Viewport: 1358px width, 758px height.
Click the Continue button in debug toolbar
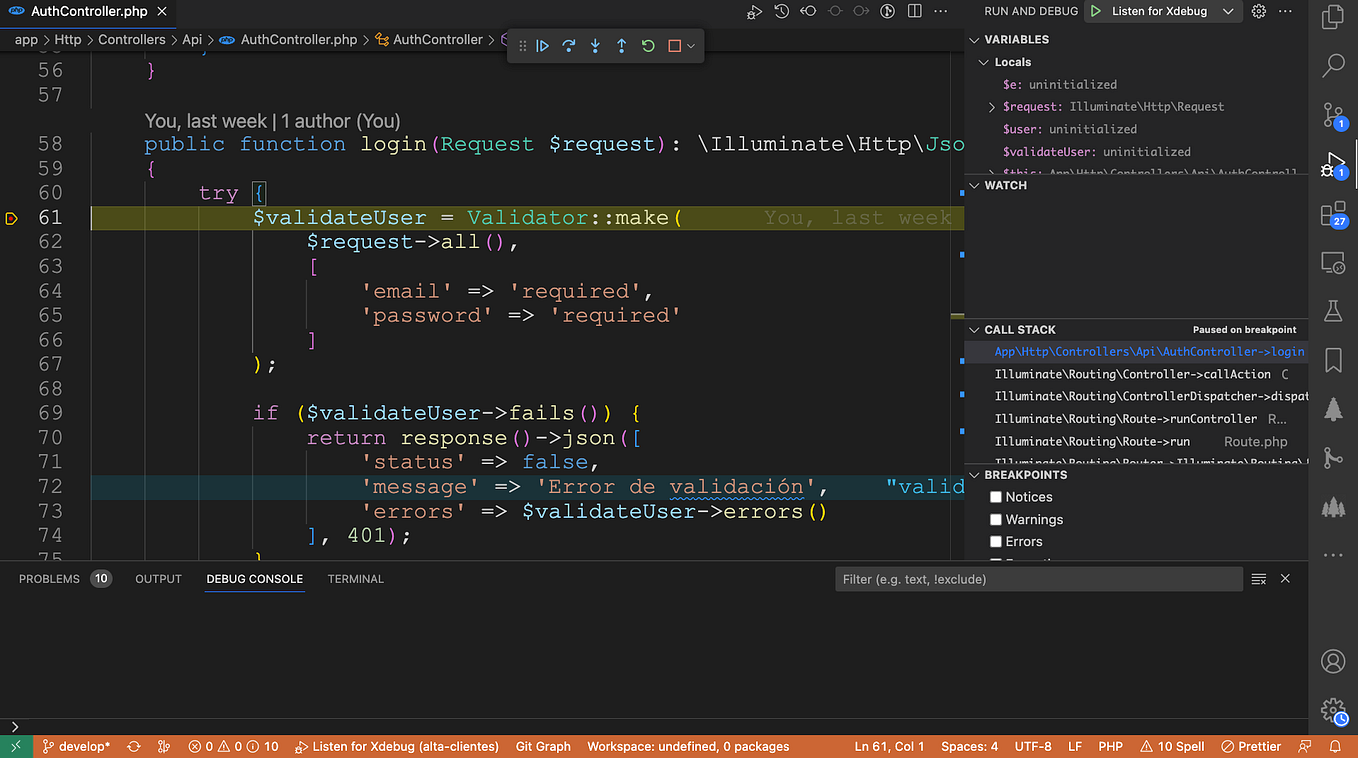click(x=542, y=45)
